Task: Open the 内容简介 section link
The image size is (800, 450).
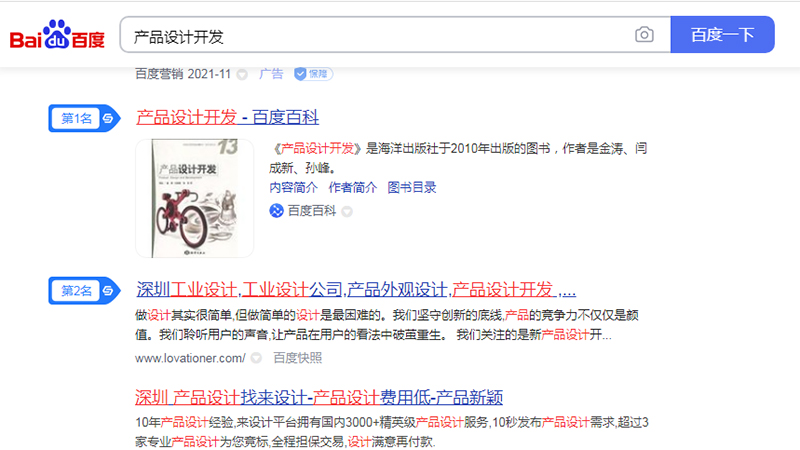Action: click(293, 187)
